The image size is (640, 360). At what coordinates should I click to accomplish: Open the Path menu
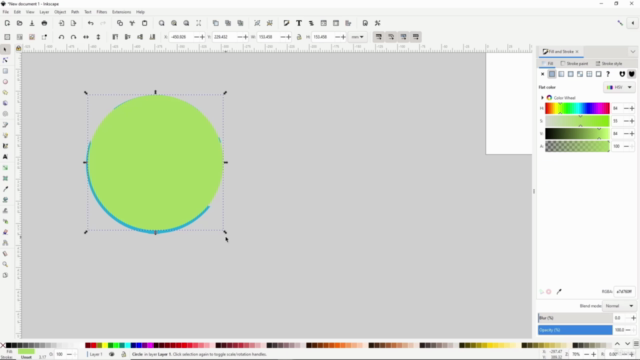[x=75, y=12]
